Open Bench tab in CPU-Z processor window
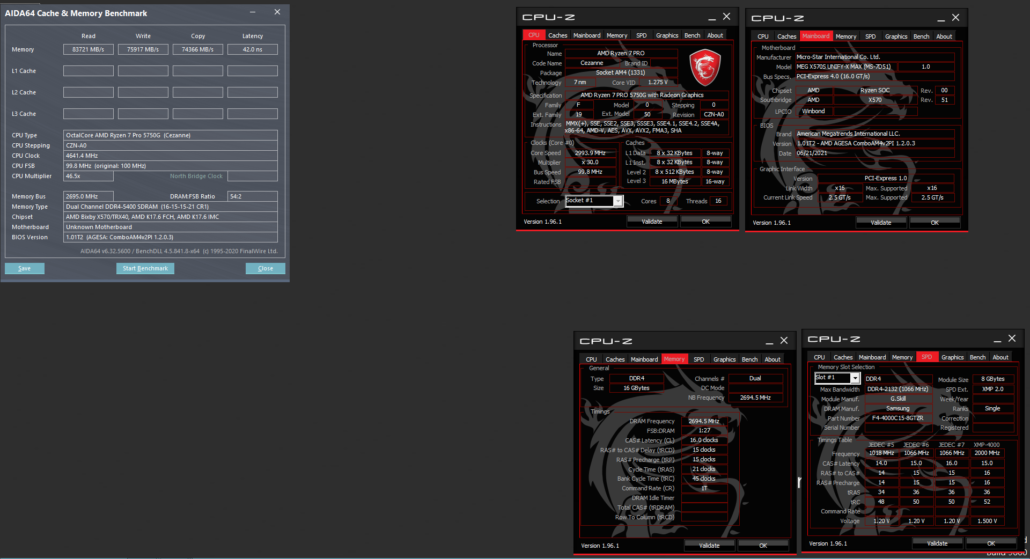1030x559 pixels. pos(692,35)
